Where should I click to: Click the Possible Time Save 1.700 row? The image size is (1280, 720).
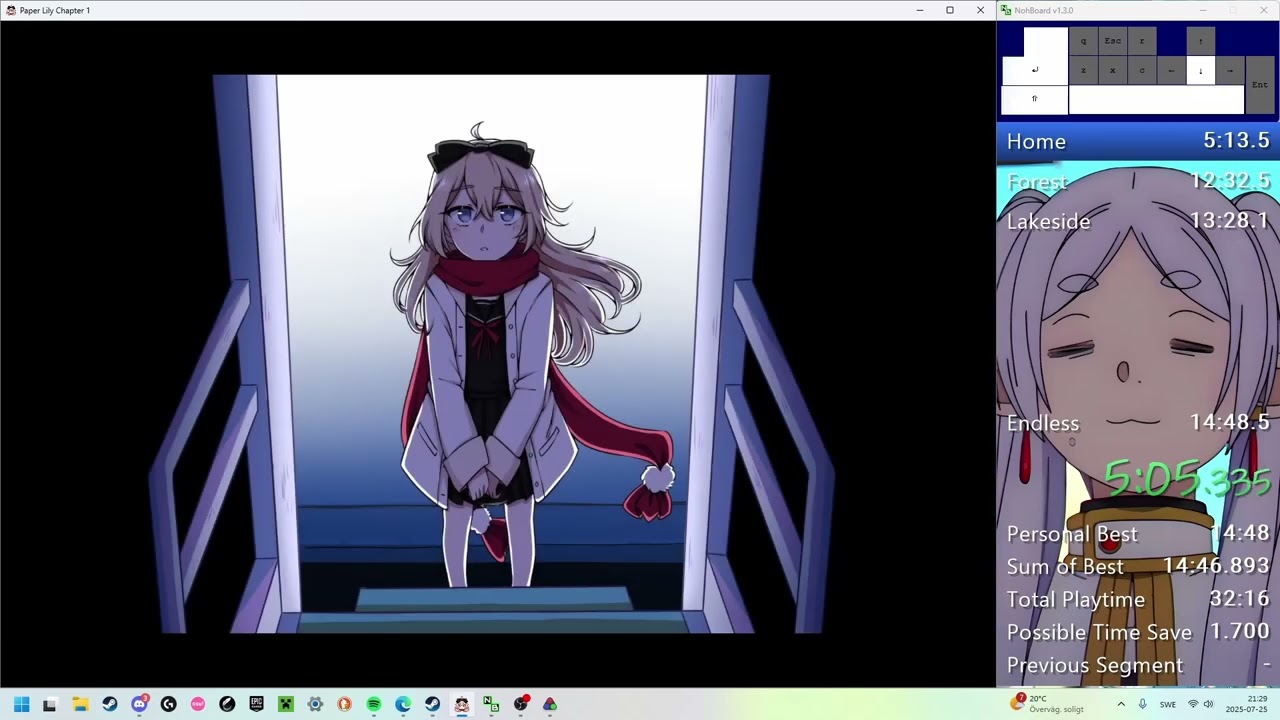[x=1138, y=632]
